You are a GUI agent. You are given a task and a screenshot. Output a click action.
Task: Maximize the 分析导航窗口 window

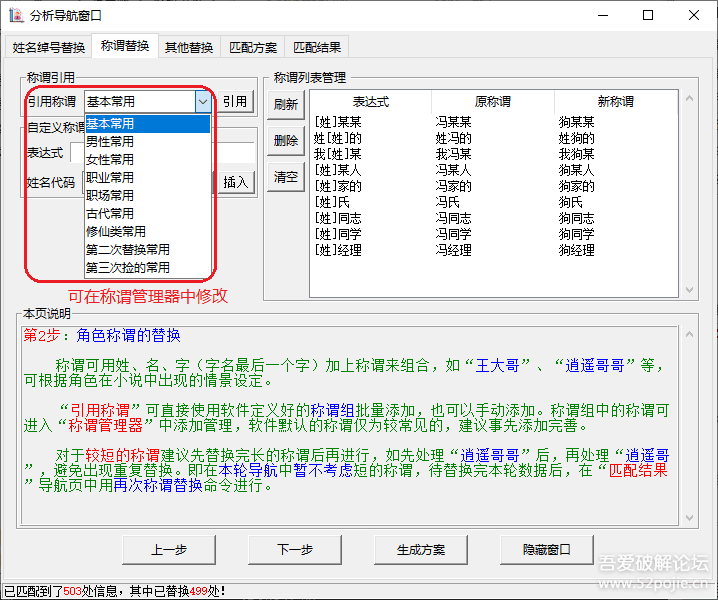(x=648, y=16)
